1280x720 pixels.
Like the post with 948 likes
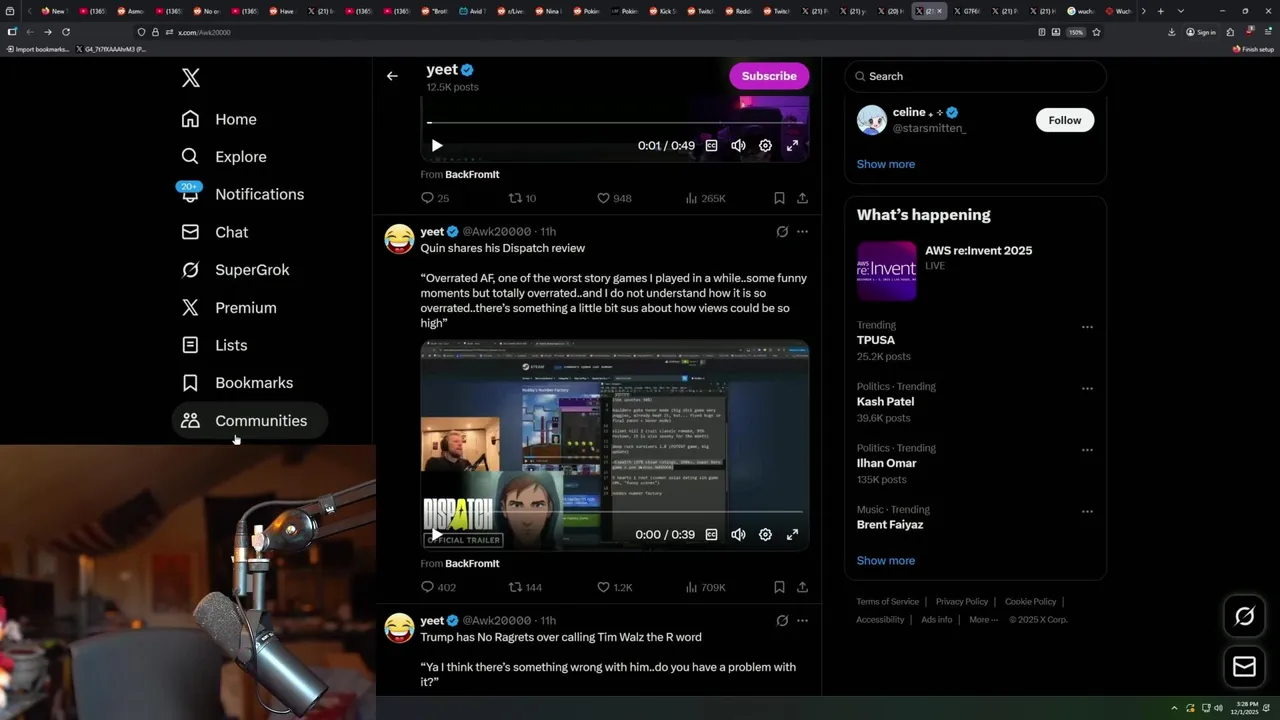[614, 198]
